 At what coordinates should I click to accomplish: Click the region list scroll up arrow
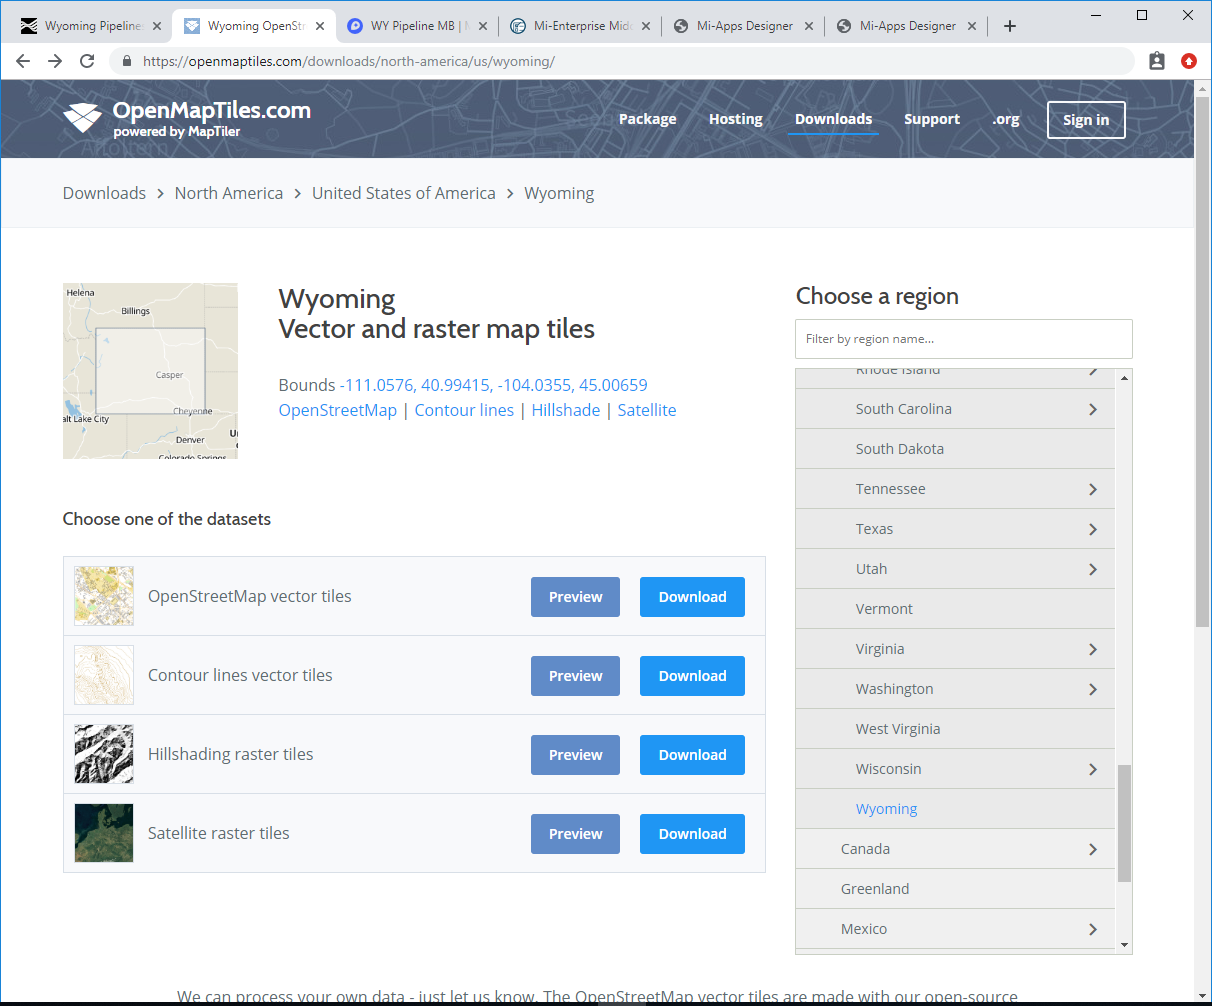[x=1124, y=377]
